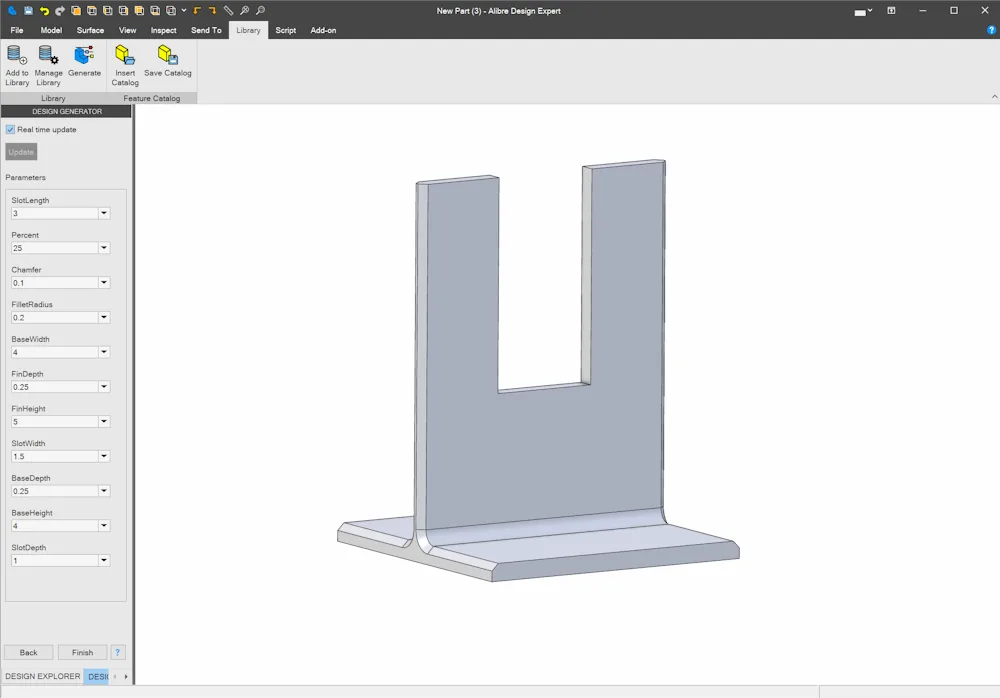1000x698 pixels.
Task: Click the SlotWidth value field
Action: (x=55, y=456)
